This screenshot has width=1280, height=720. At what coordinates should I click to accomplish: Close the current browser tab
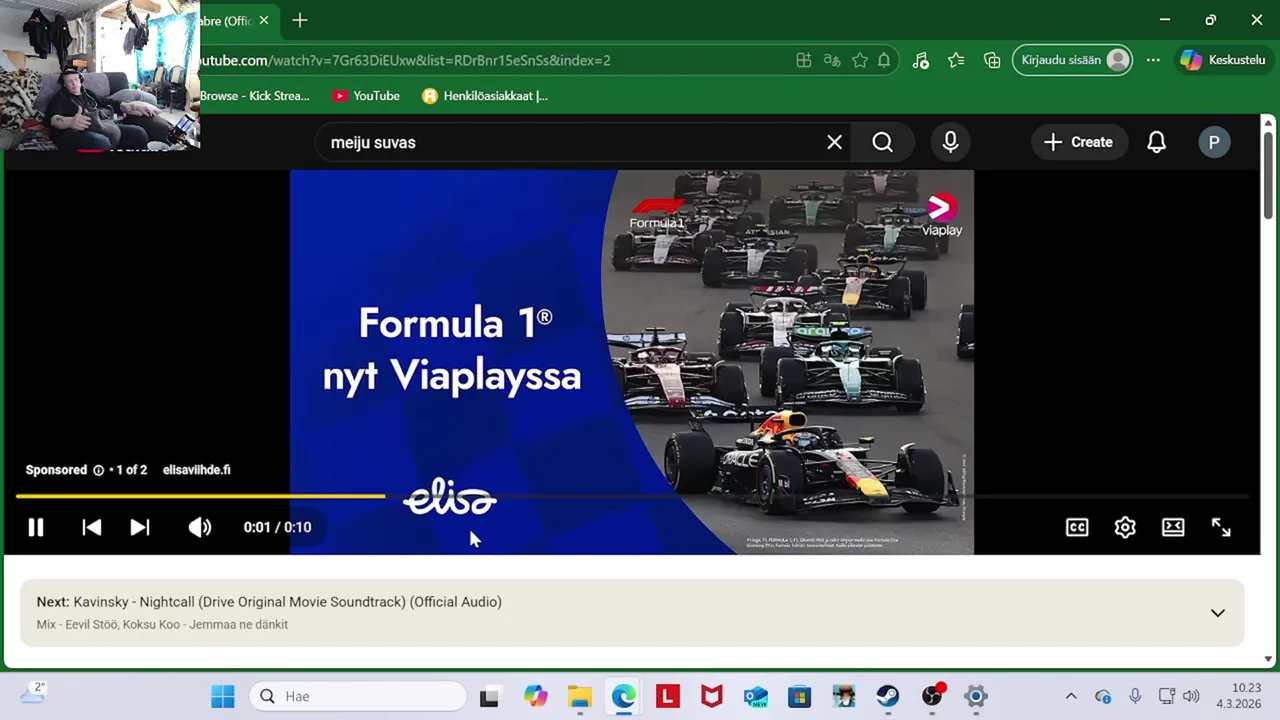(264, 20)
